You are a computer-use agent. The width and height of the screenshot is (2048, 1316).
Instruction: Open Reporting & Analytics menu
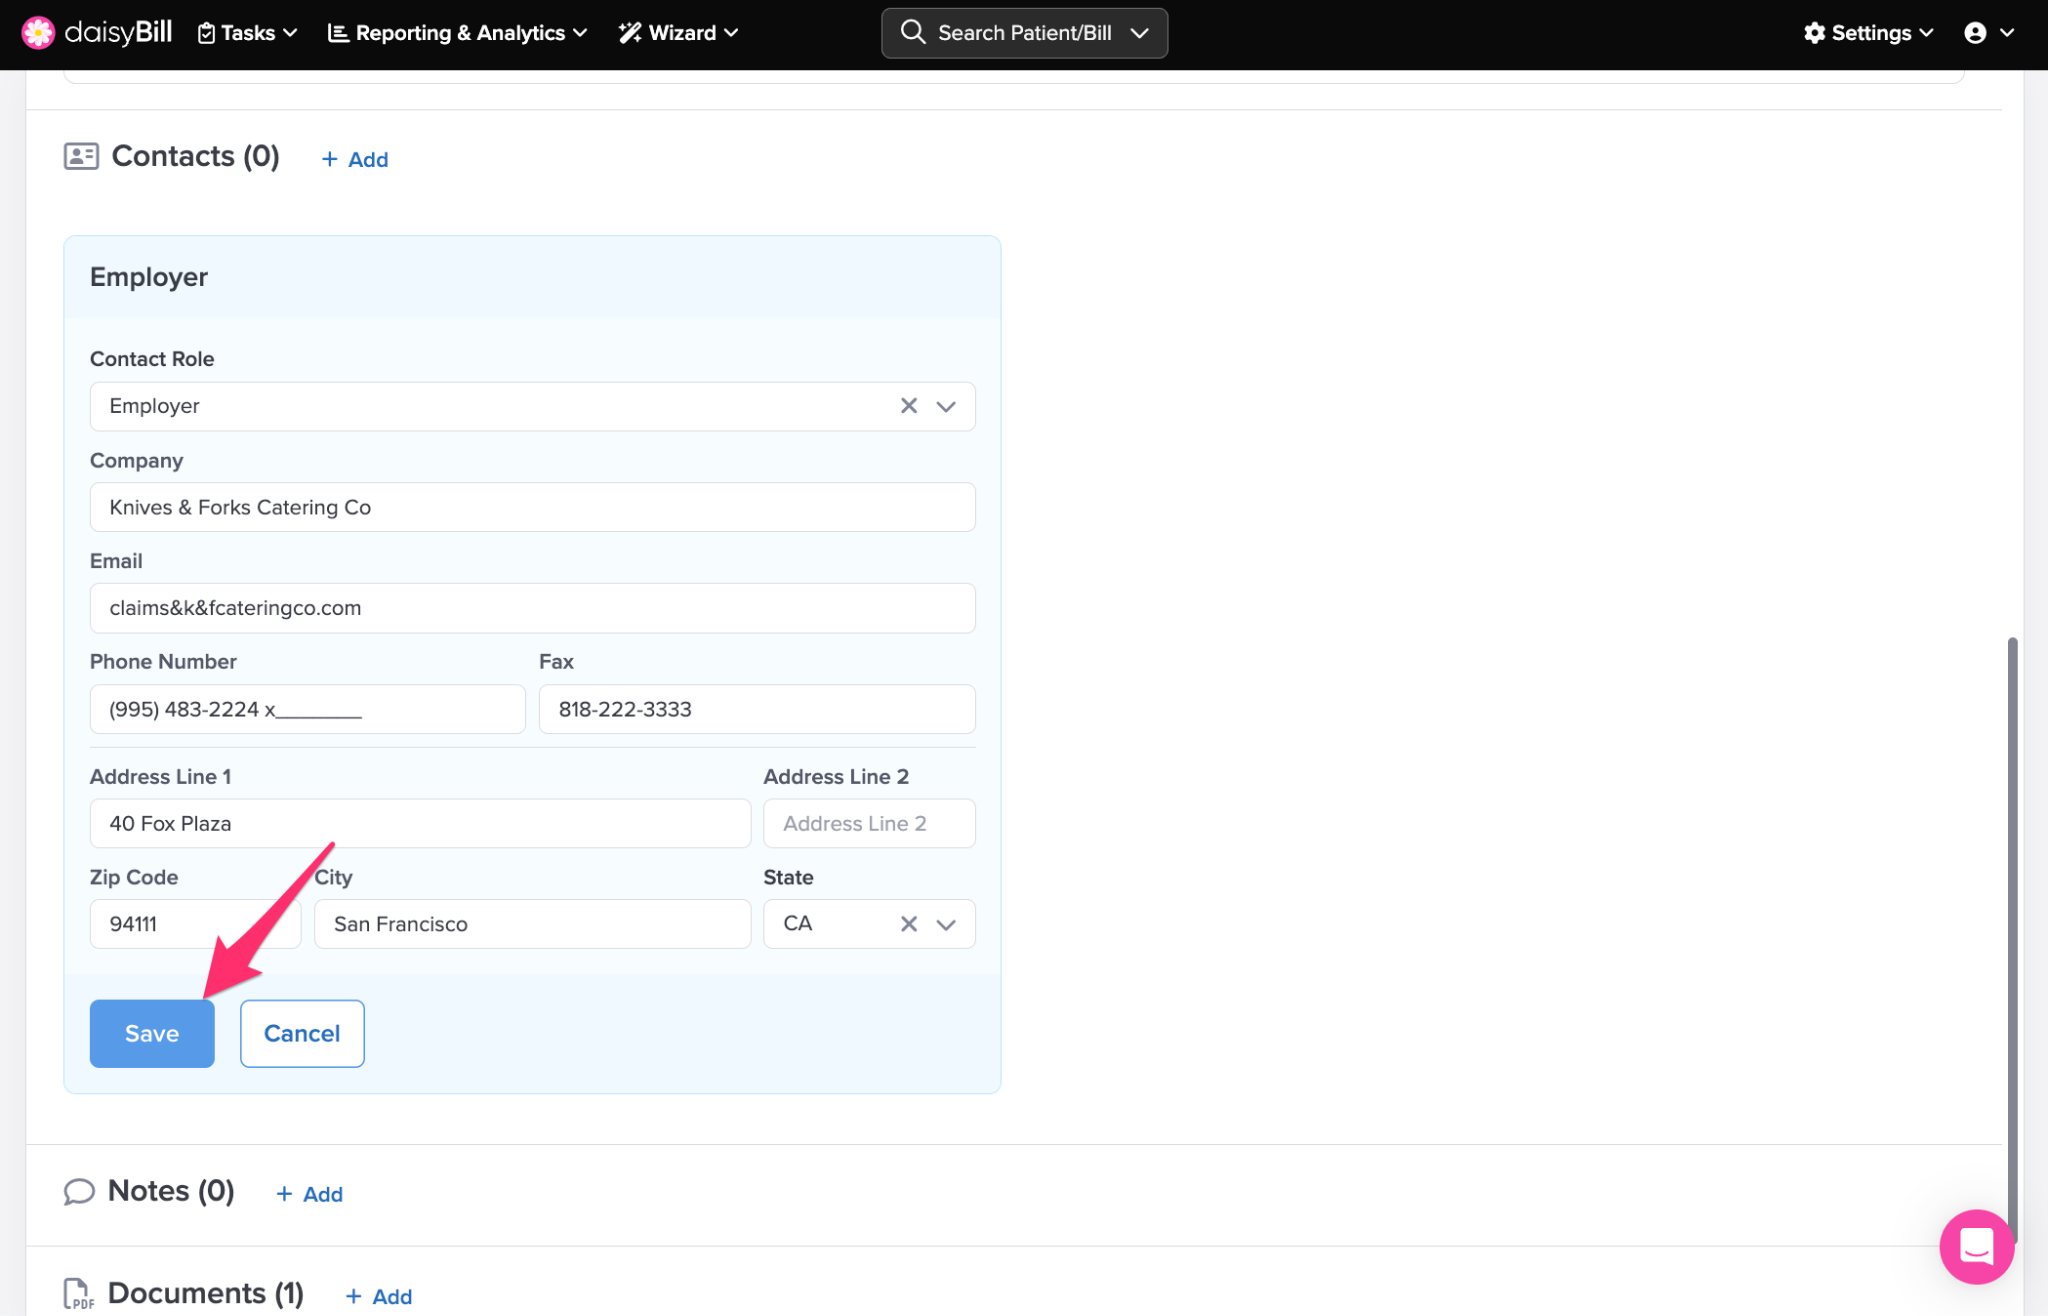458,33
